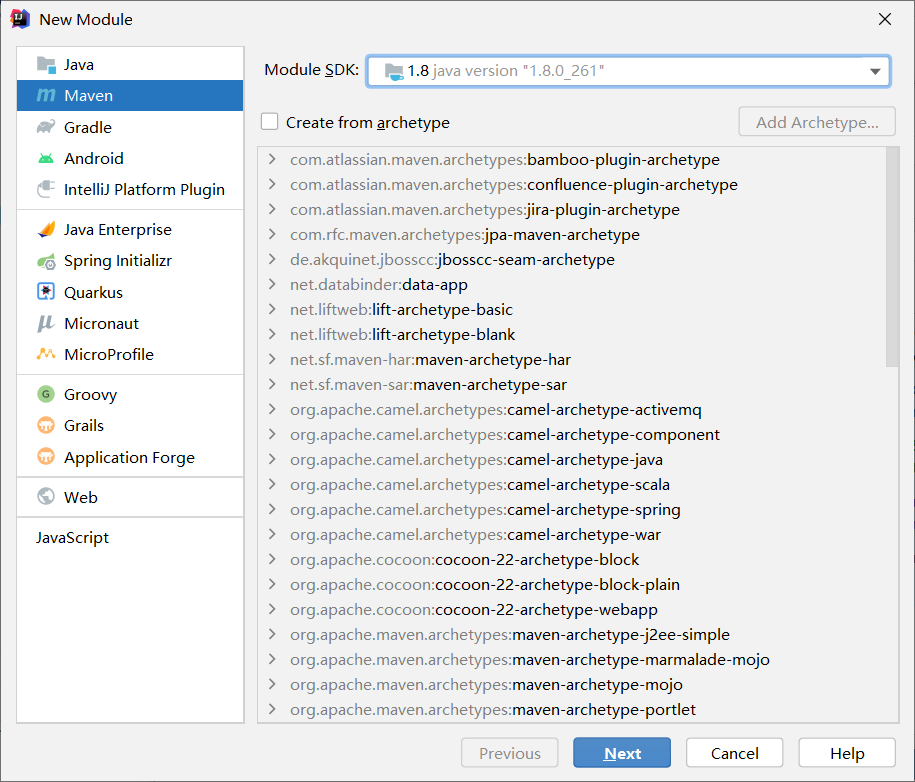Click the Next button
The width and height of the screenshot is (915, 782).
pyautogui.click(x=621, y=752)
